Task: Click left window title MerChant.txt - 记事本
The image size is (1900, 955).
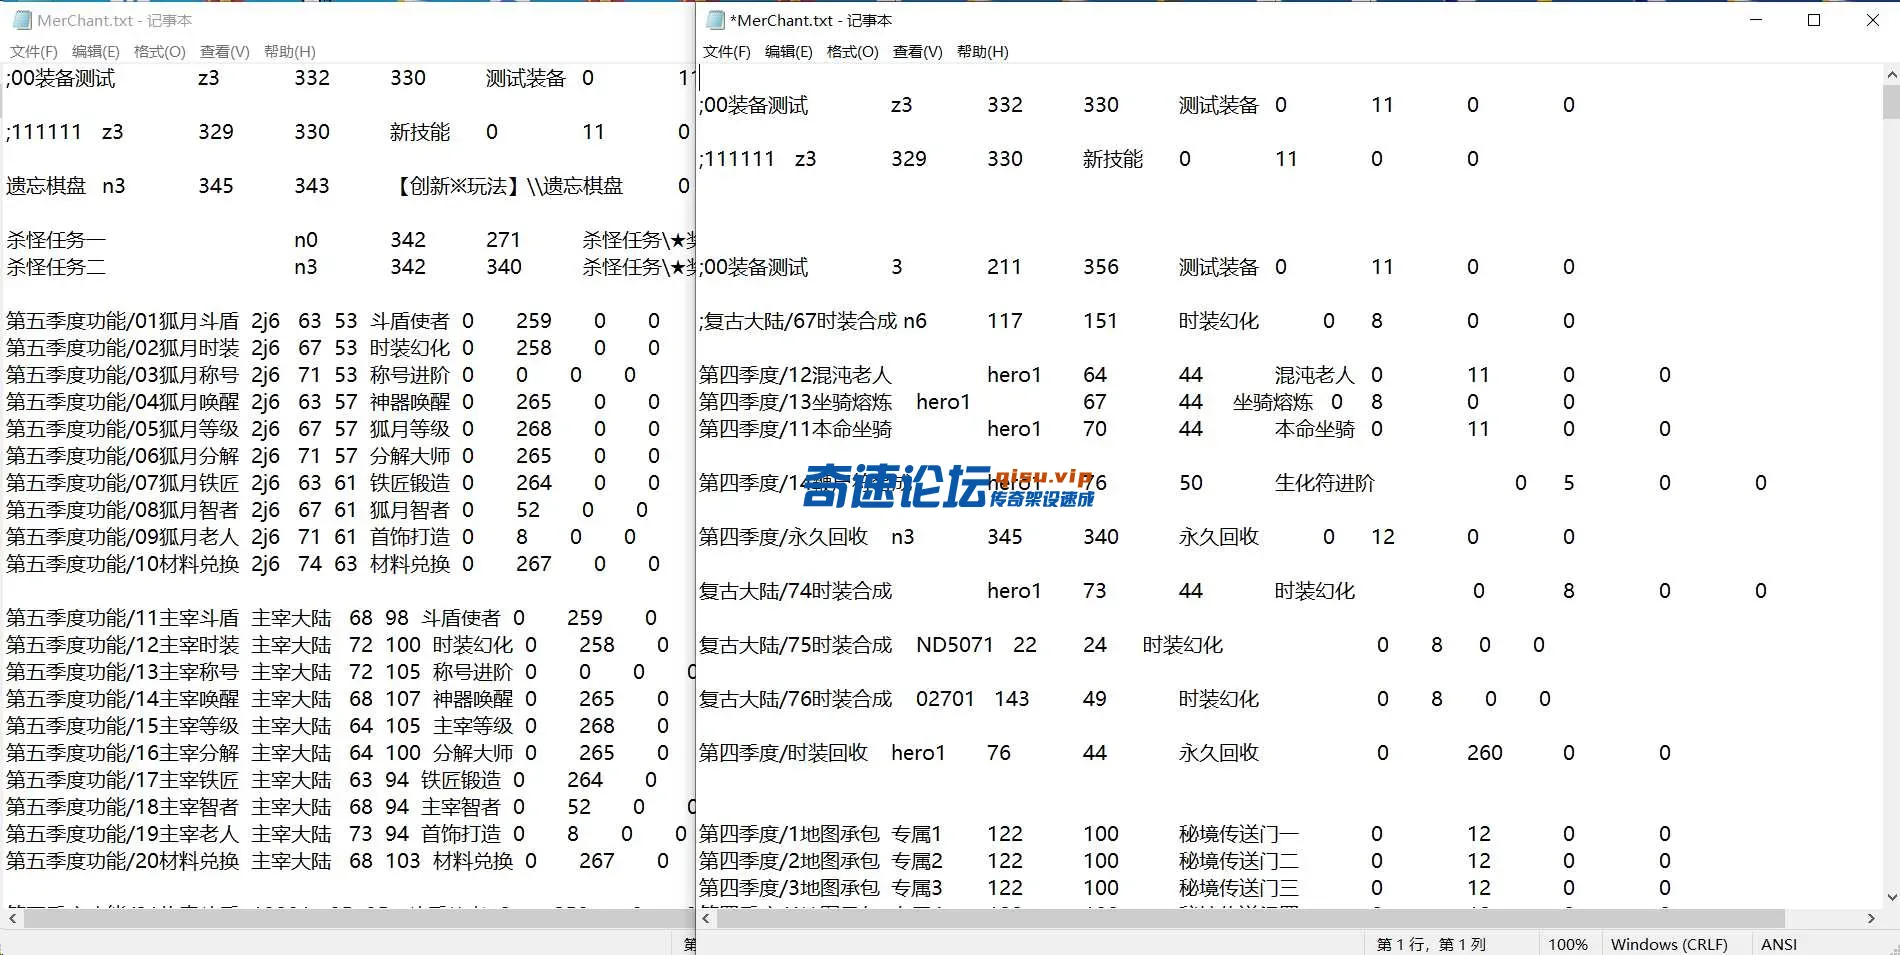Action: coord(115,20)
